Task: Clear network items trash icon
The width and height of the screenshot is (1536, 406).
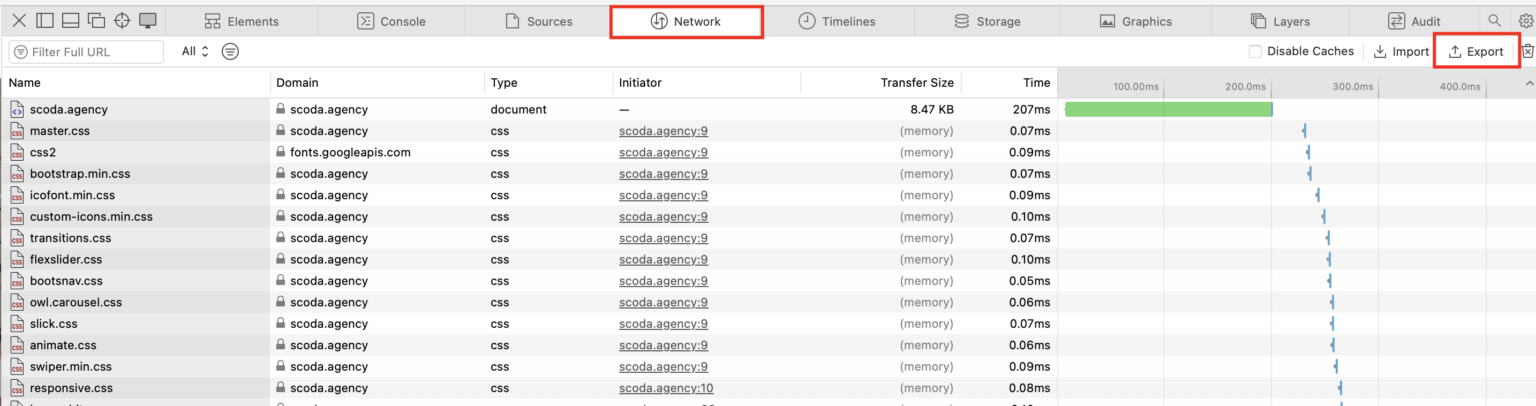Action: 1528,51
